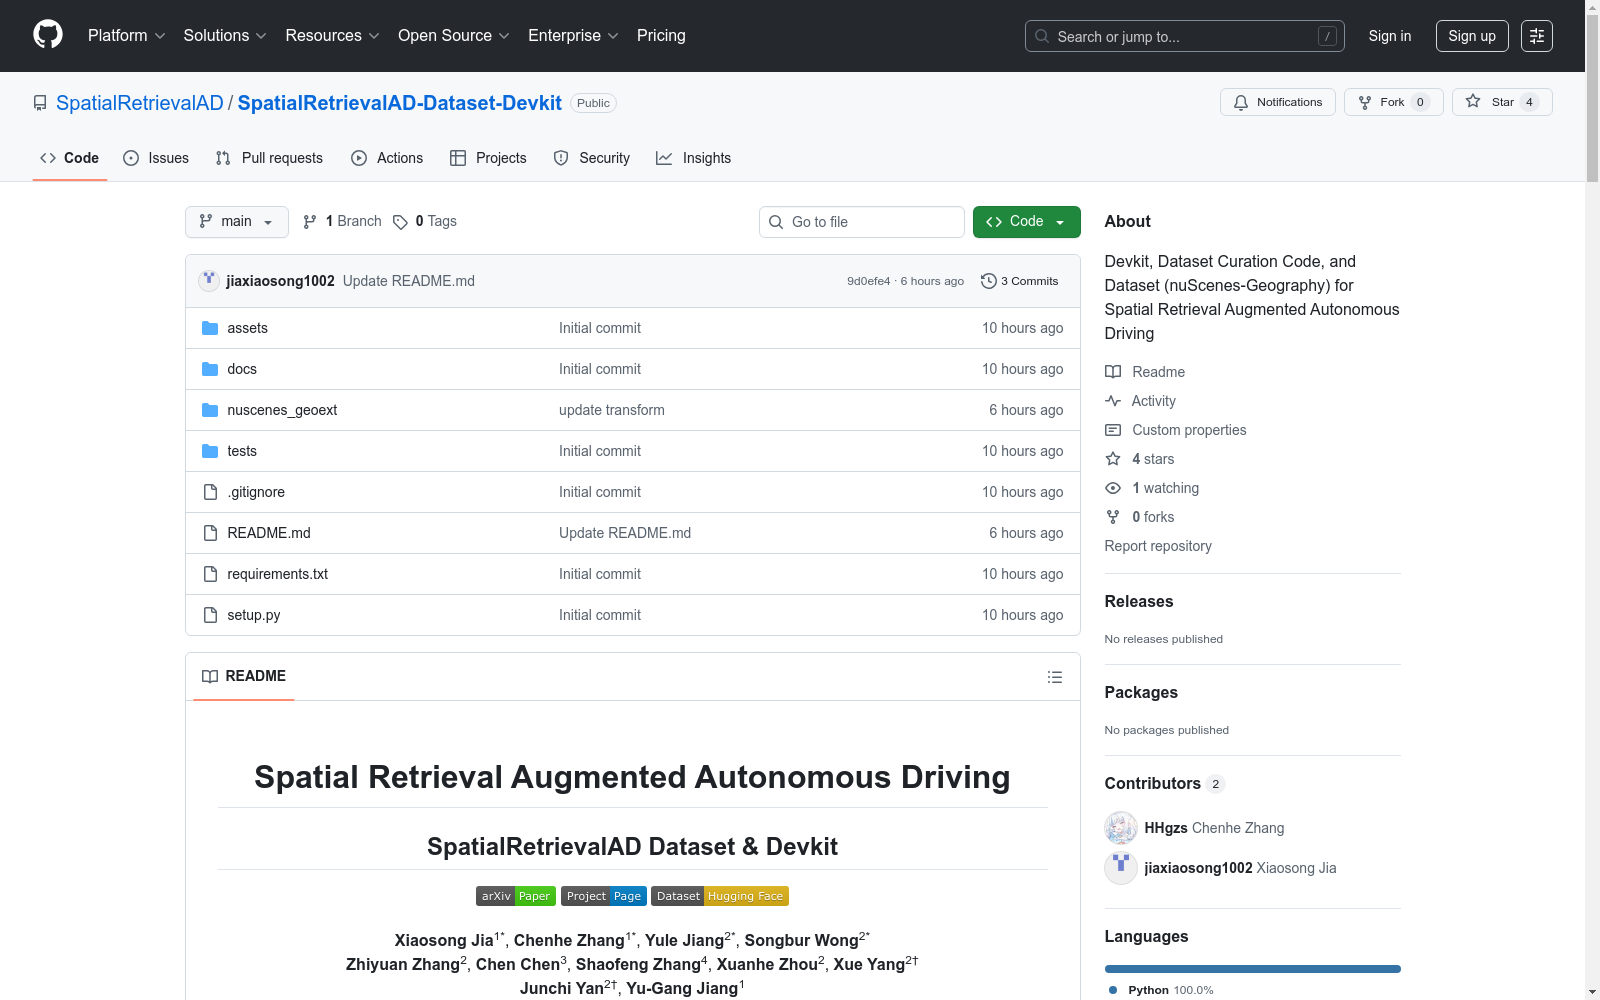
Task: Expand the Platform menu
Action: pyautogui.click(x=126, y=36)
